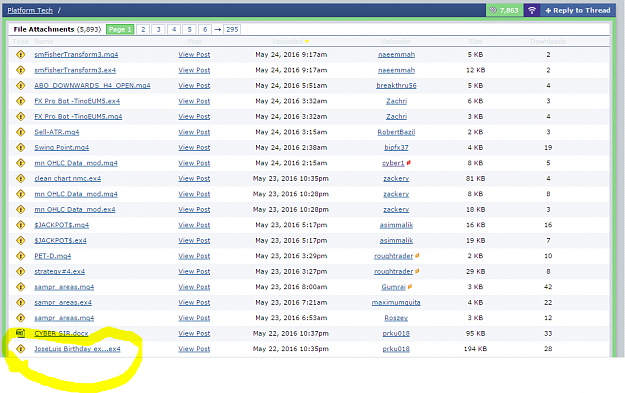Click the thread subscribe wifi icon

[532, 10]
